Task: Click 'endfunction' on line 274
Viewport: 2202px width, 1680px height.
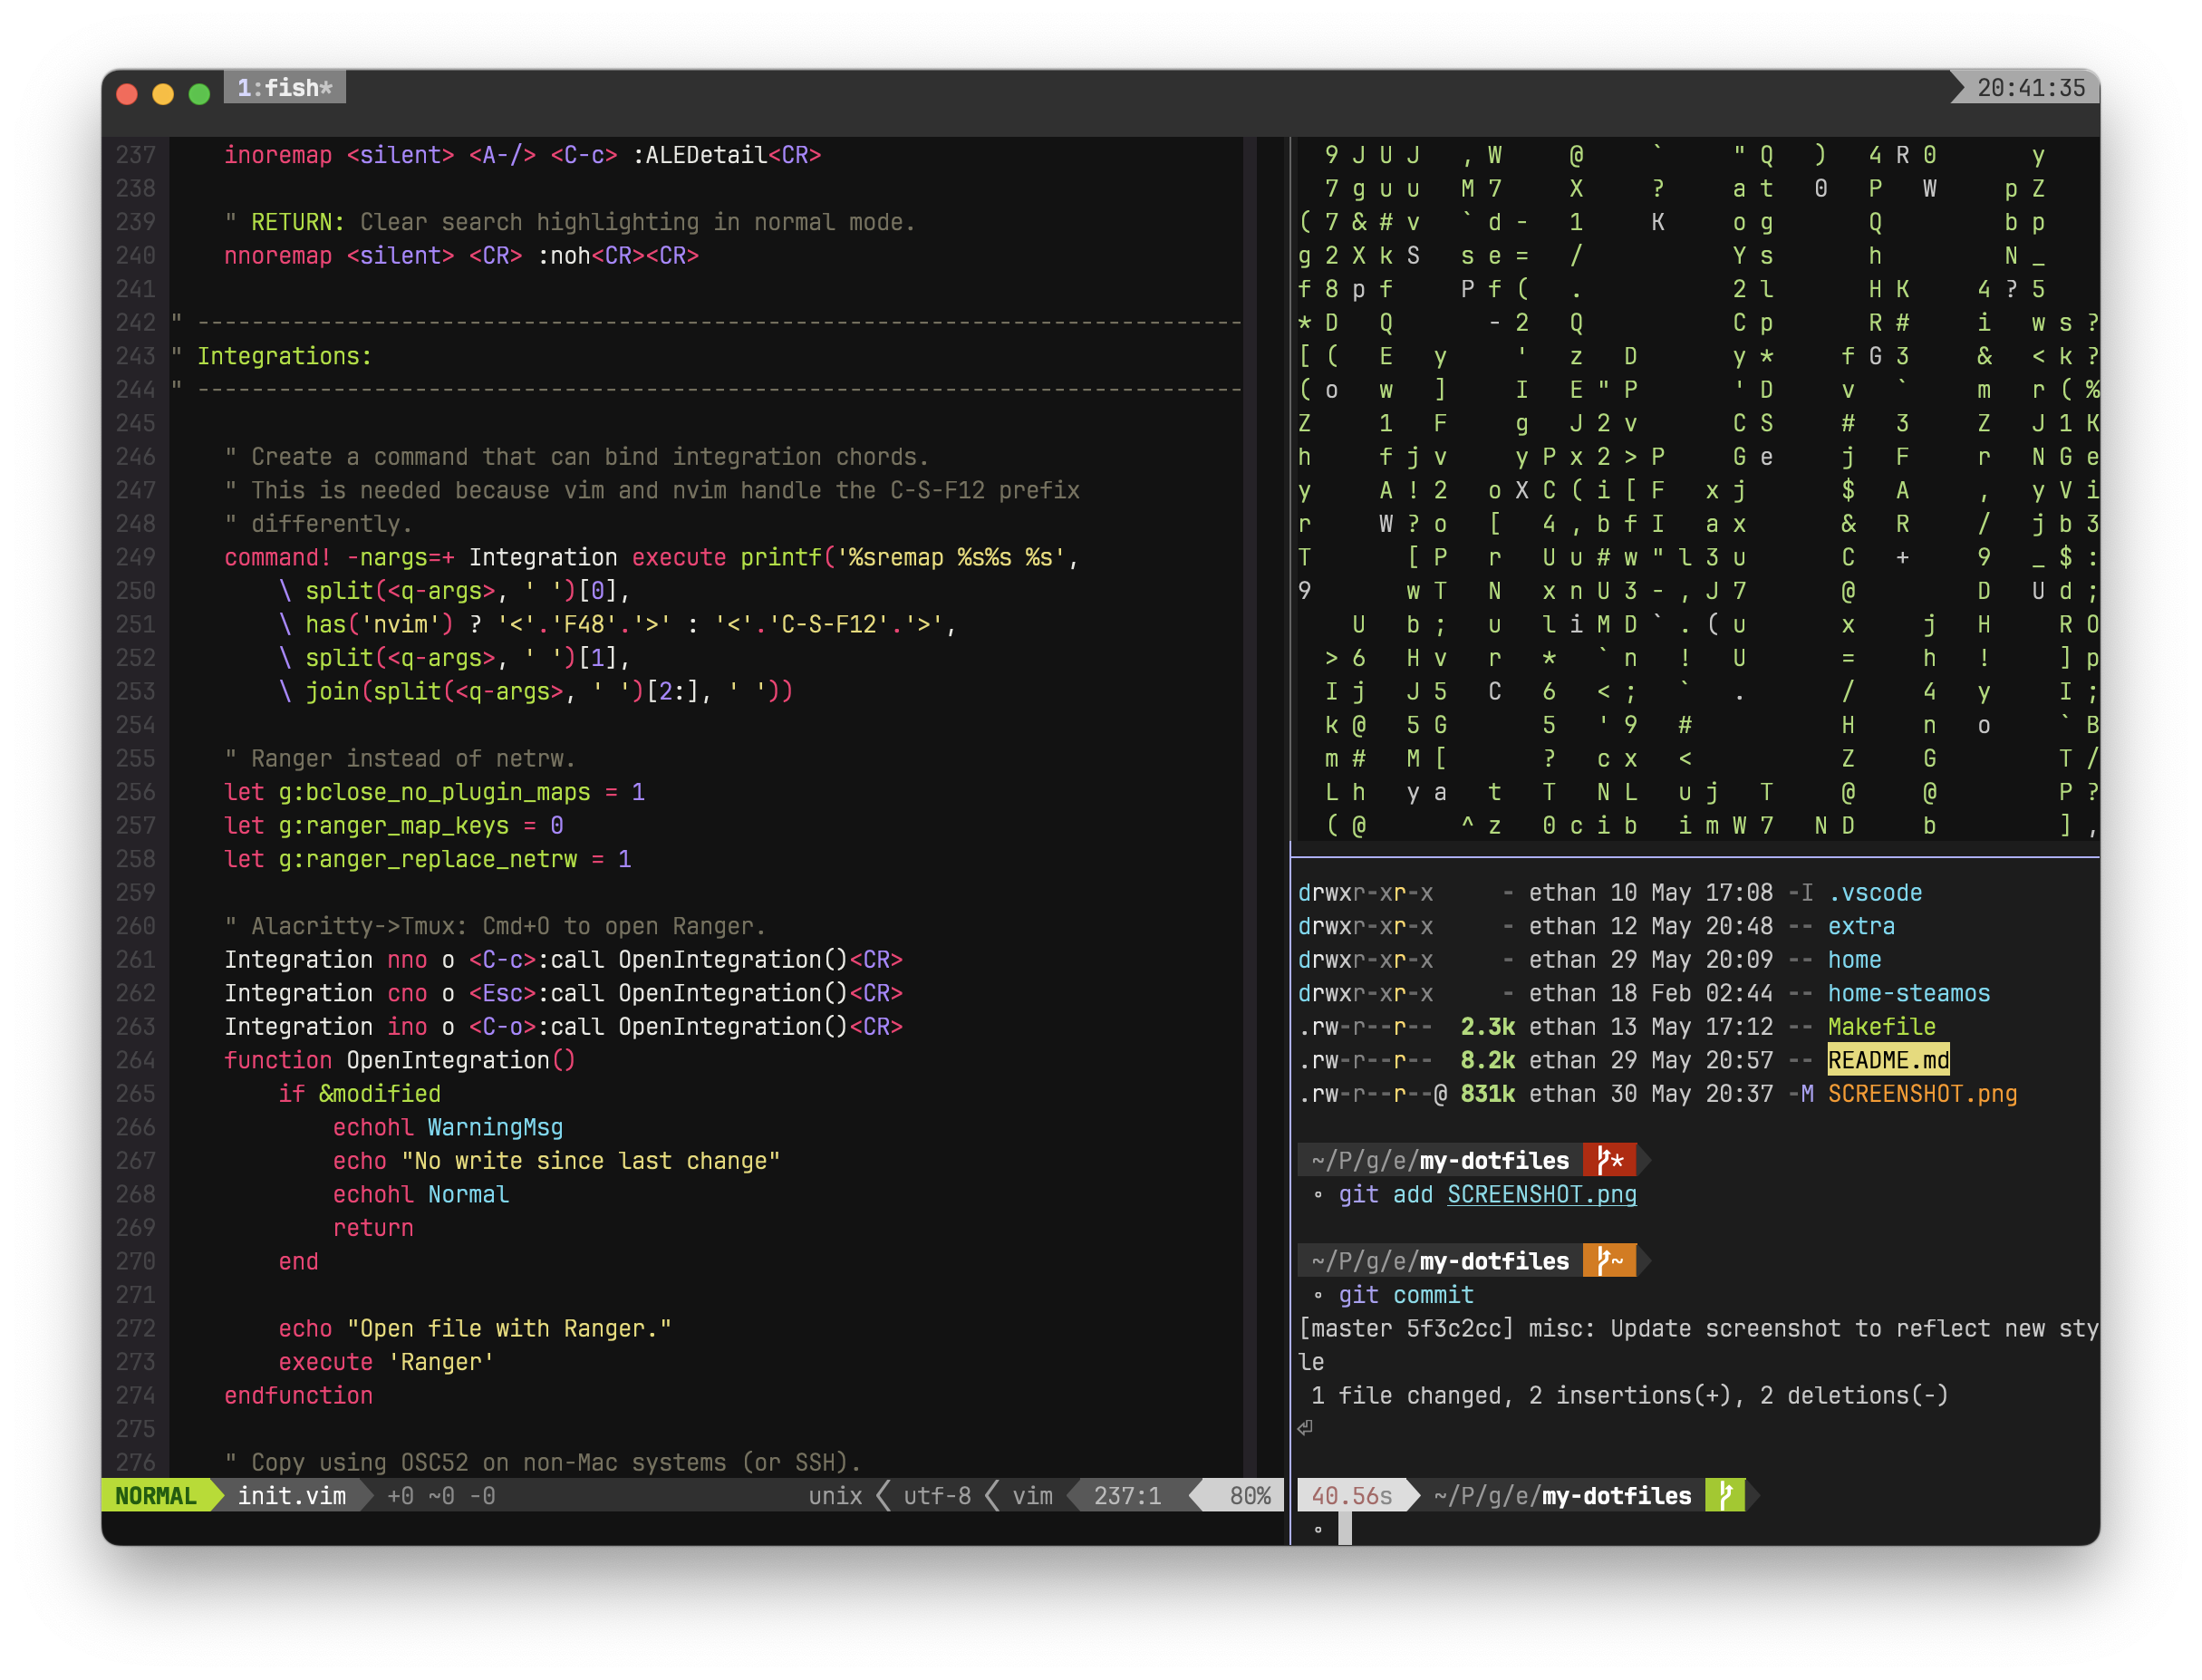Action: click(298, 1396)
